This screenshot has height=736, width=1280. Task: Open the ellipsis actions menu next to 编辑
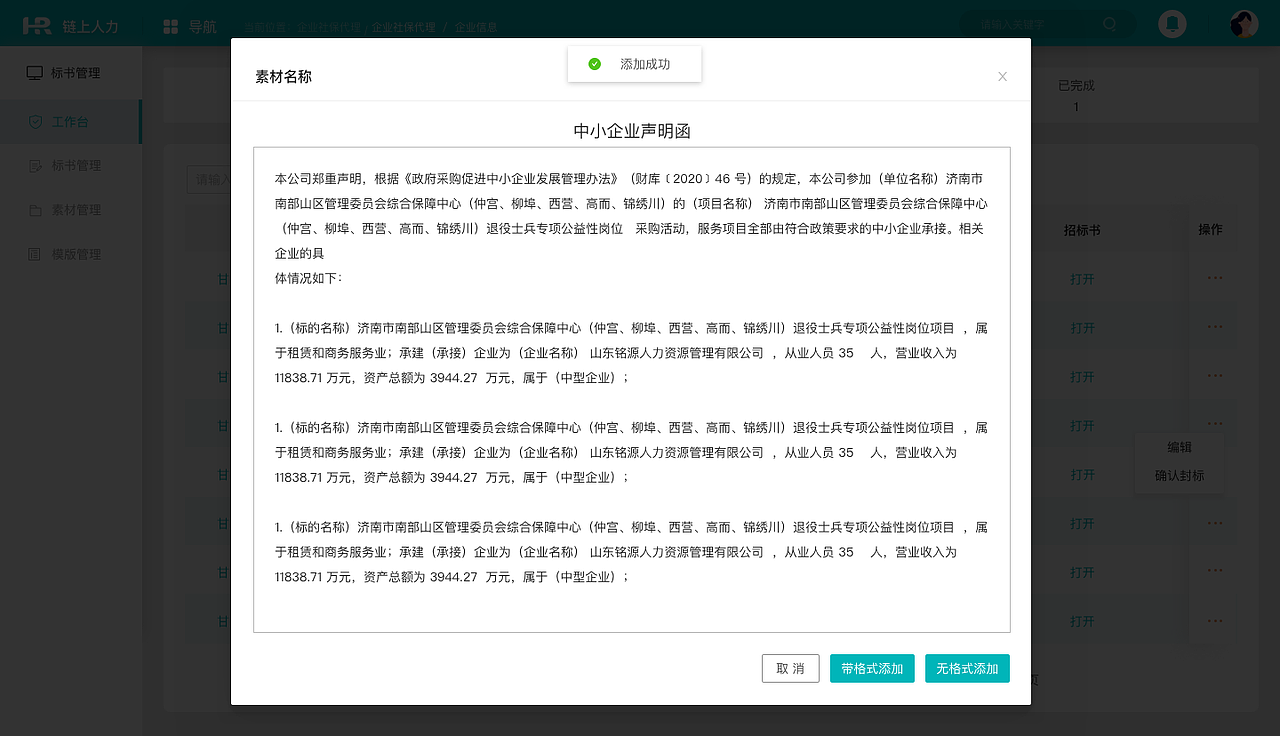[1215, 425]
